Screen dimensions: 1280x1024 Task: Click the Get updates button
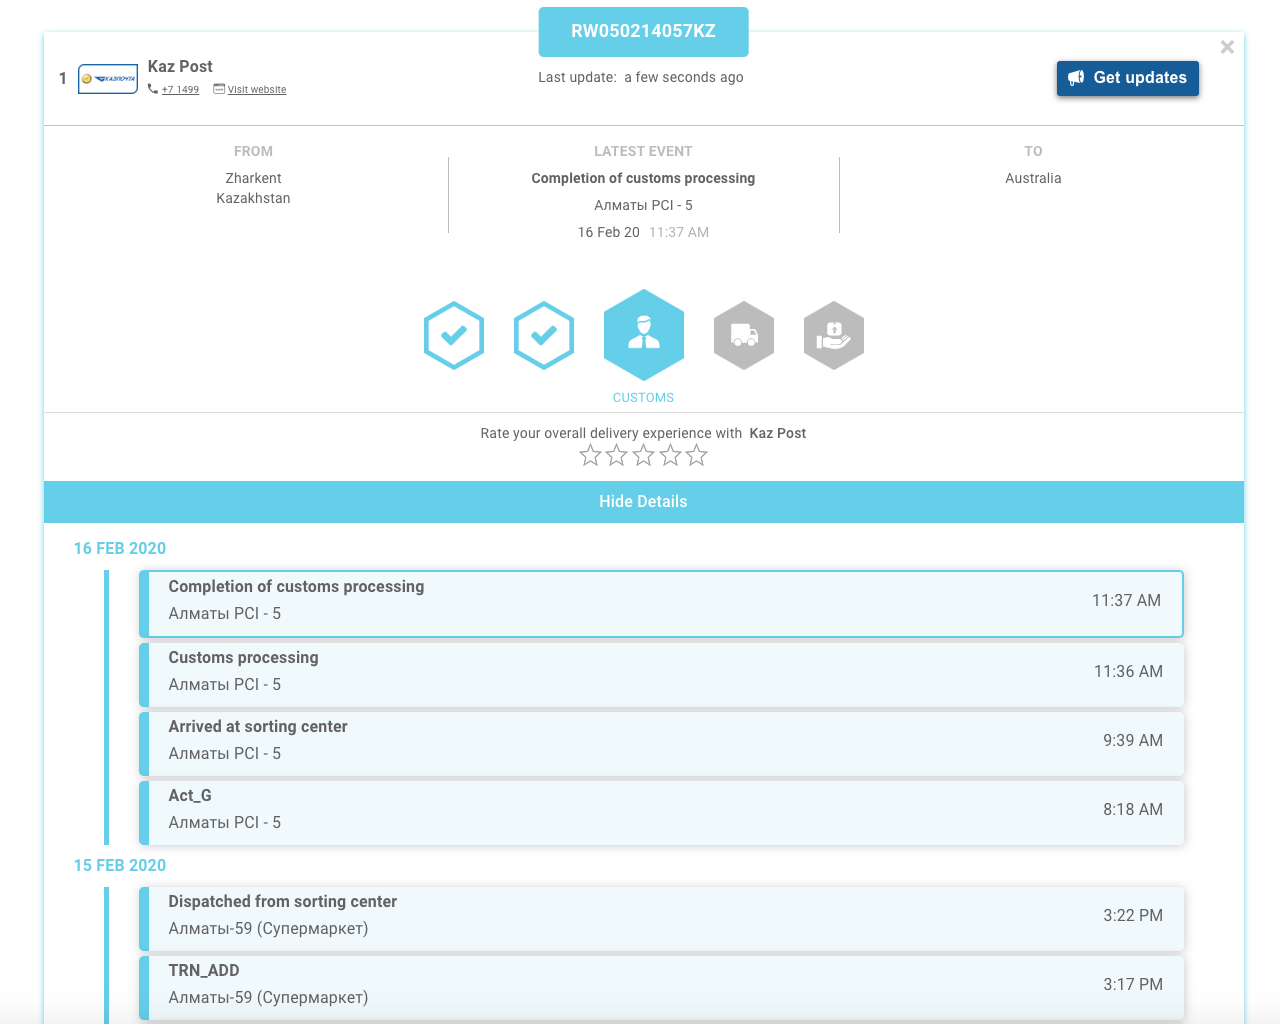point(1128,78)
